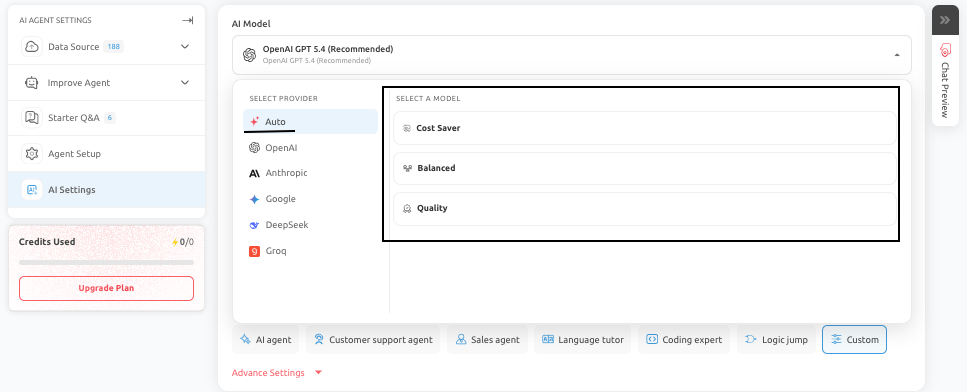Click the Agent Setup gear icon
This screenshot has width=967, height=392.
(x=32, y=153)
